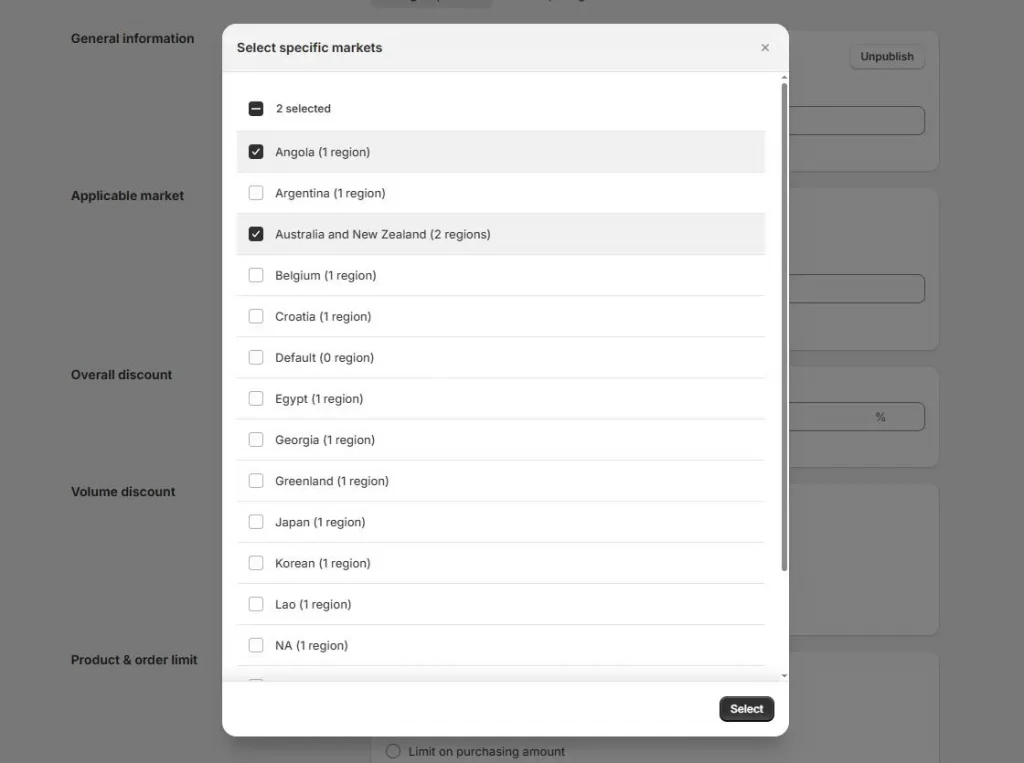Click the percentage discount input field
This screenshot has width=1024, height=763.
pyautogui.click(x=860, y=417)
